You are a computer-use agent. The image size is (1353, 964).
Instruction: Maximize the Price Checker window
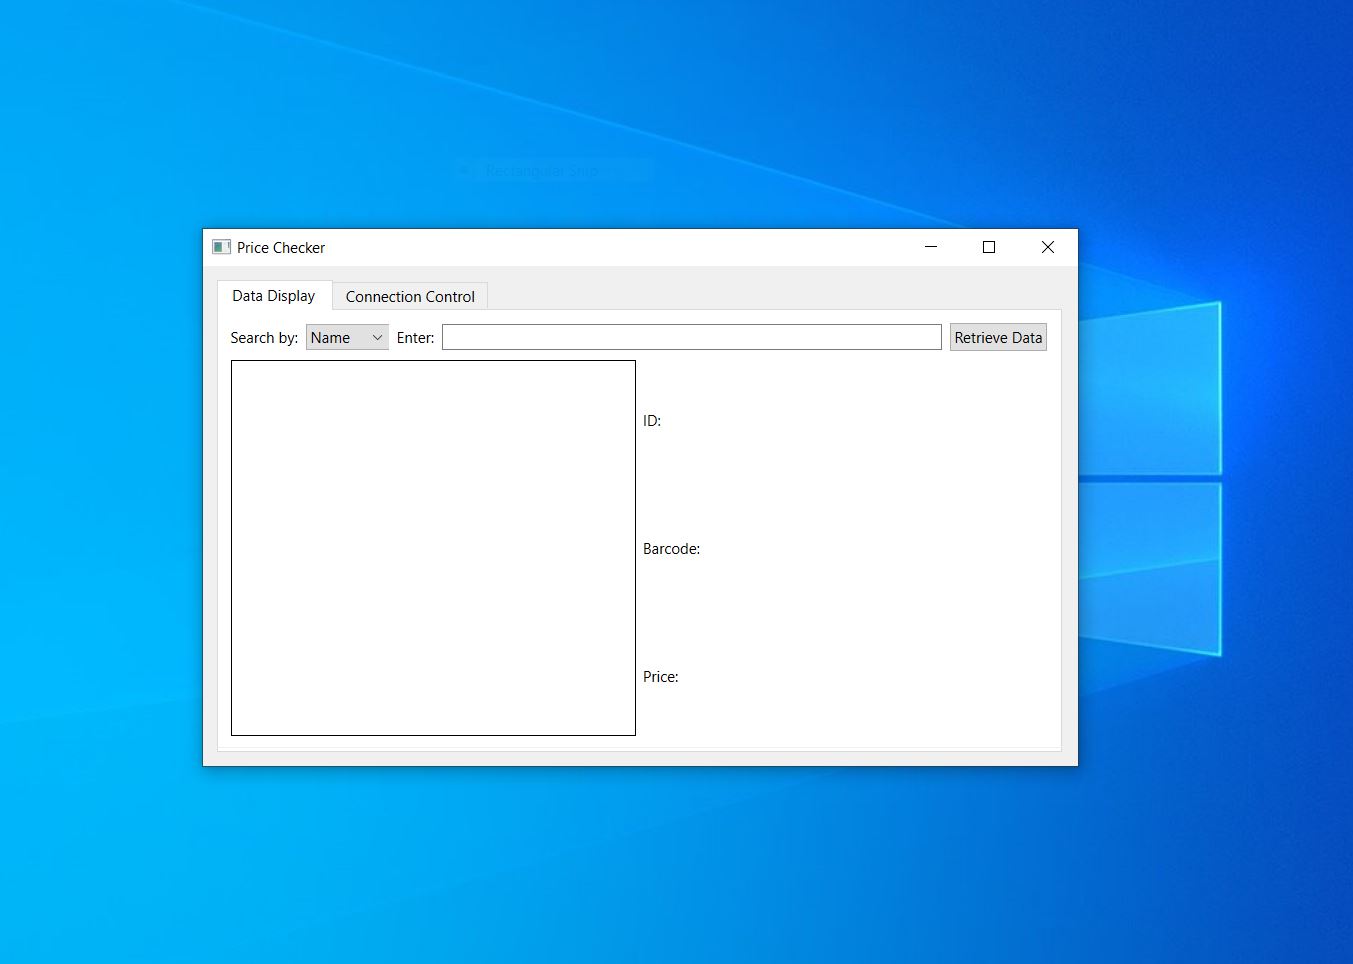pos(989,247)
